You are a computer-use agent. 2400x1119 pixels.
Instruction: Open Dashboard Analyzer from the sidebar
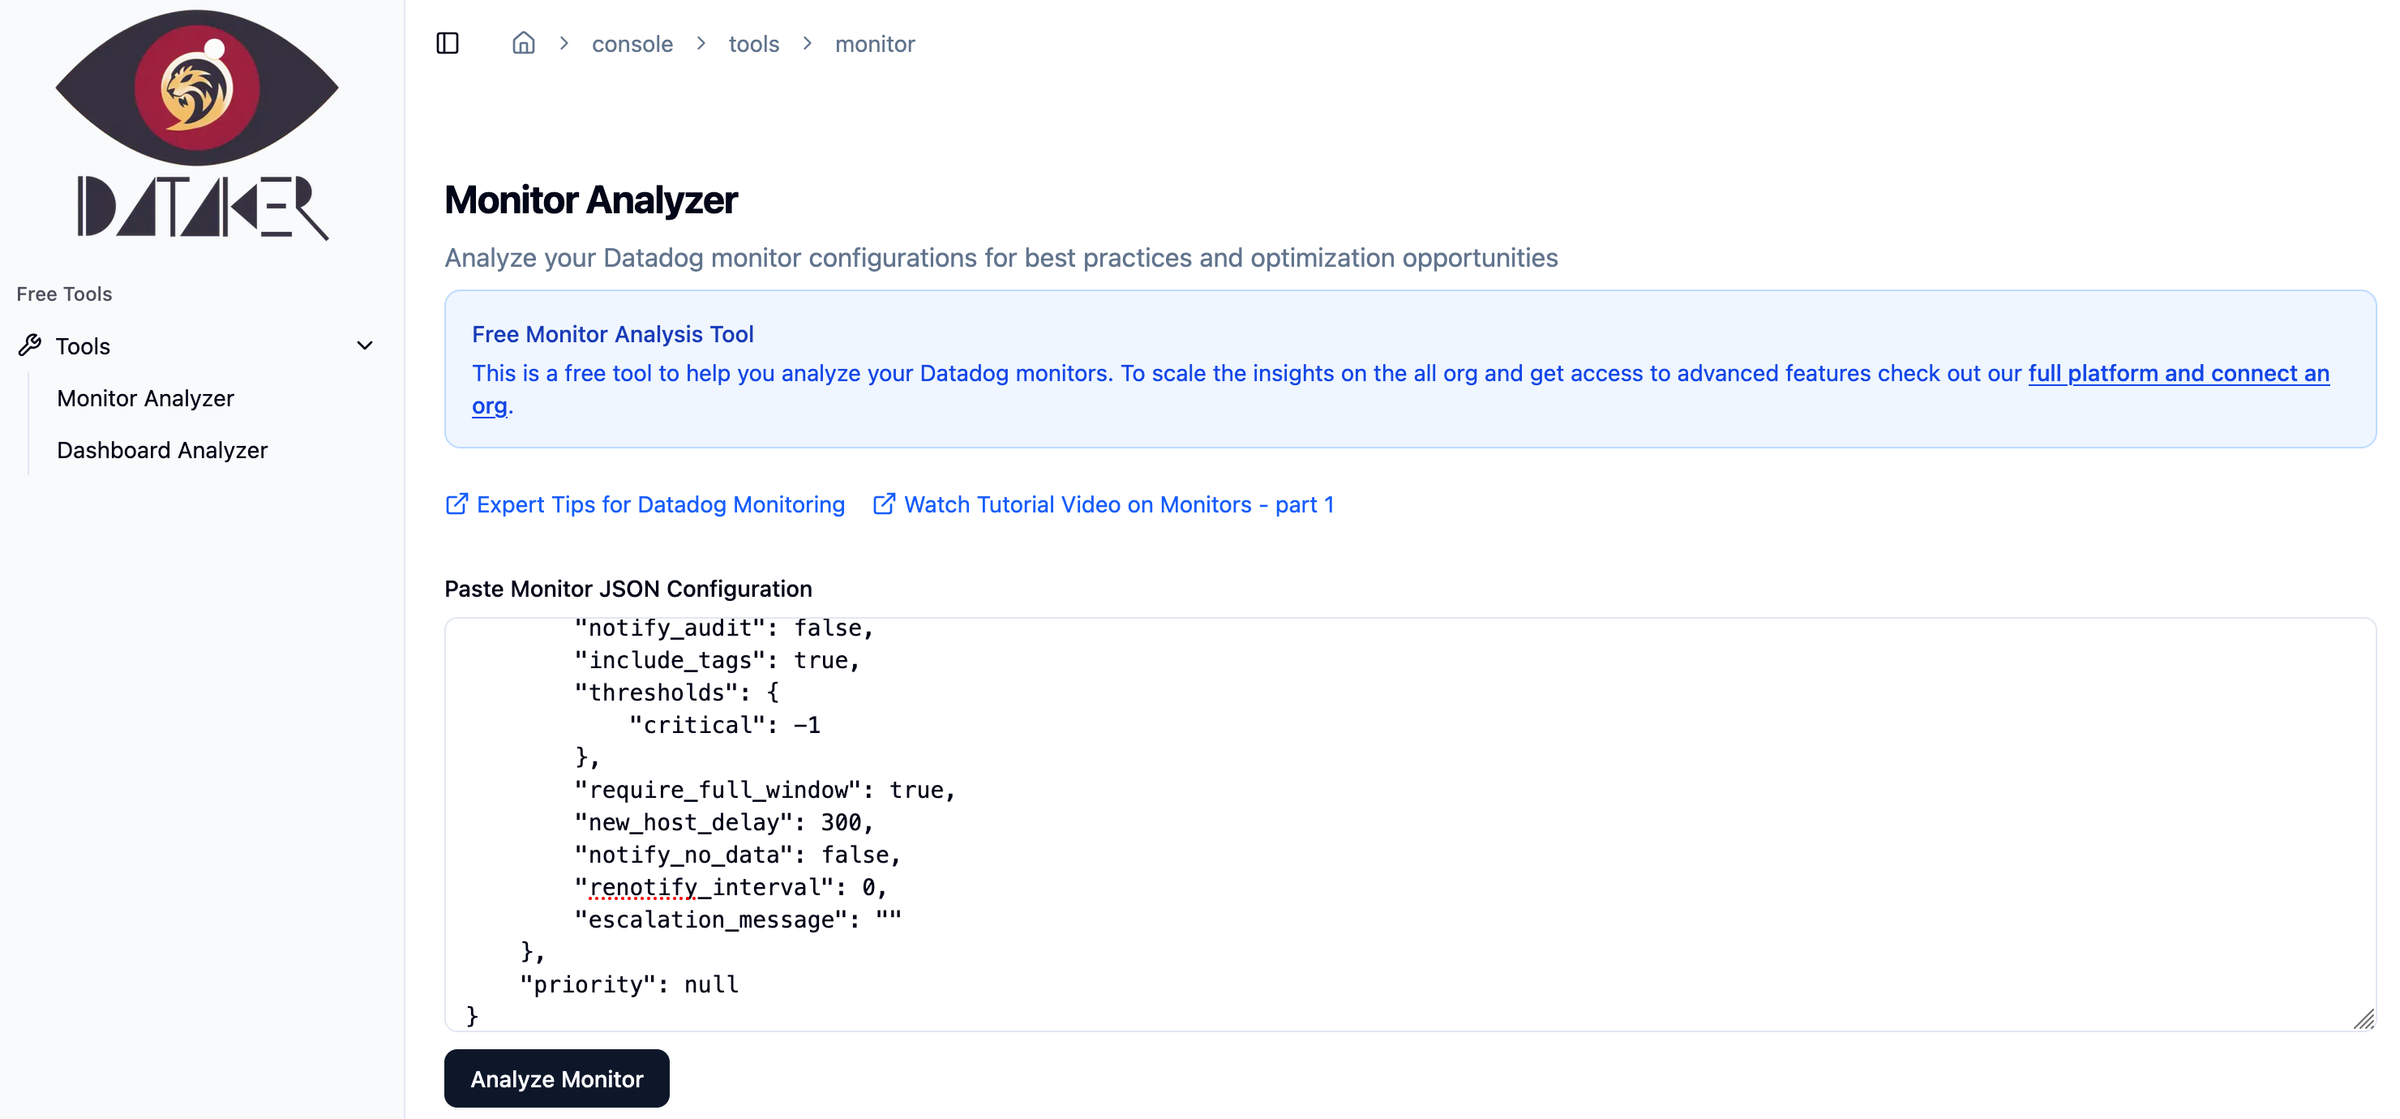162,450
